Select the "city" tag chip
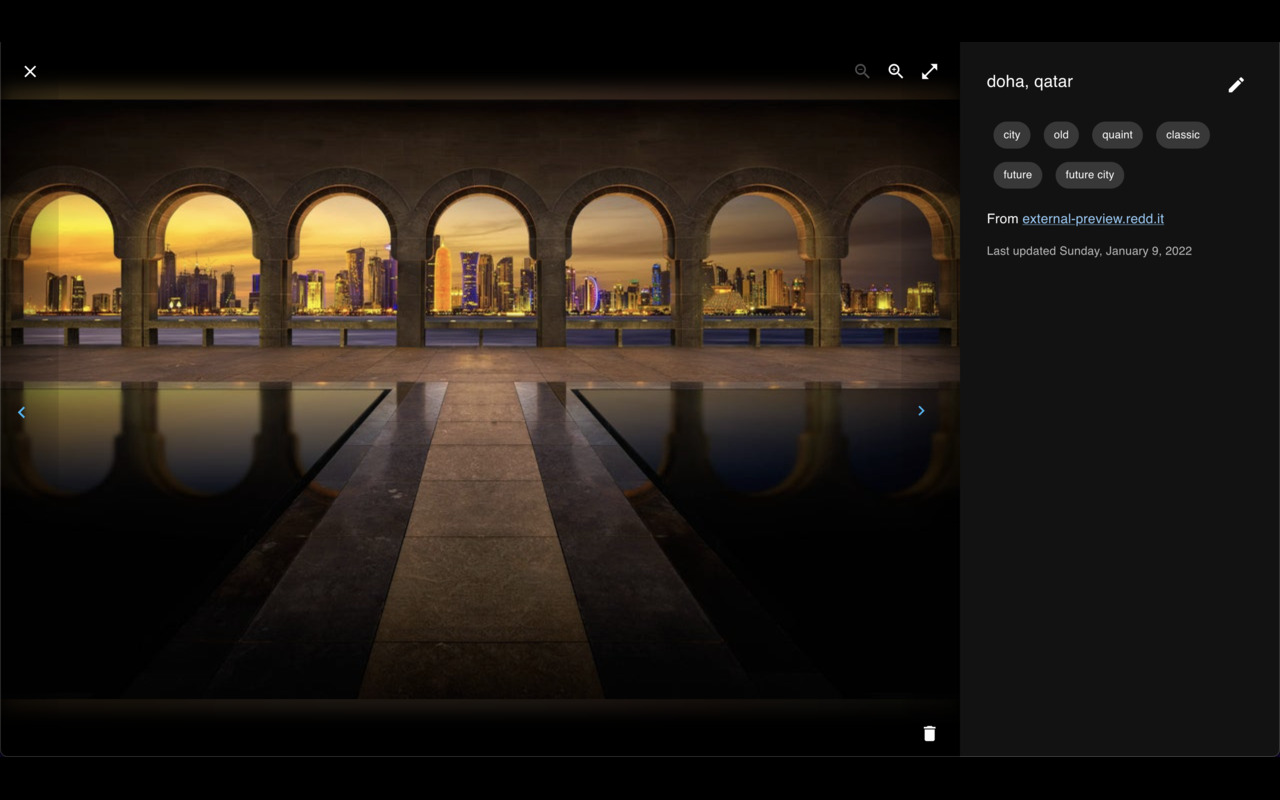Image resolution: width=1280 pixels, height=800 pixels. (1012, 135)
